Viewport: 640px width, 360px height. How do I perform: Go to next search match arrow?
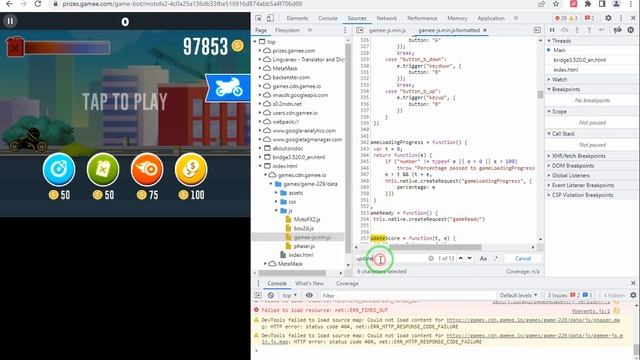[x=469, y=258]
